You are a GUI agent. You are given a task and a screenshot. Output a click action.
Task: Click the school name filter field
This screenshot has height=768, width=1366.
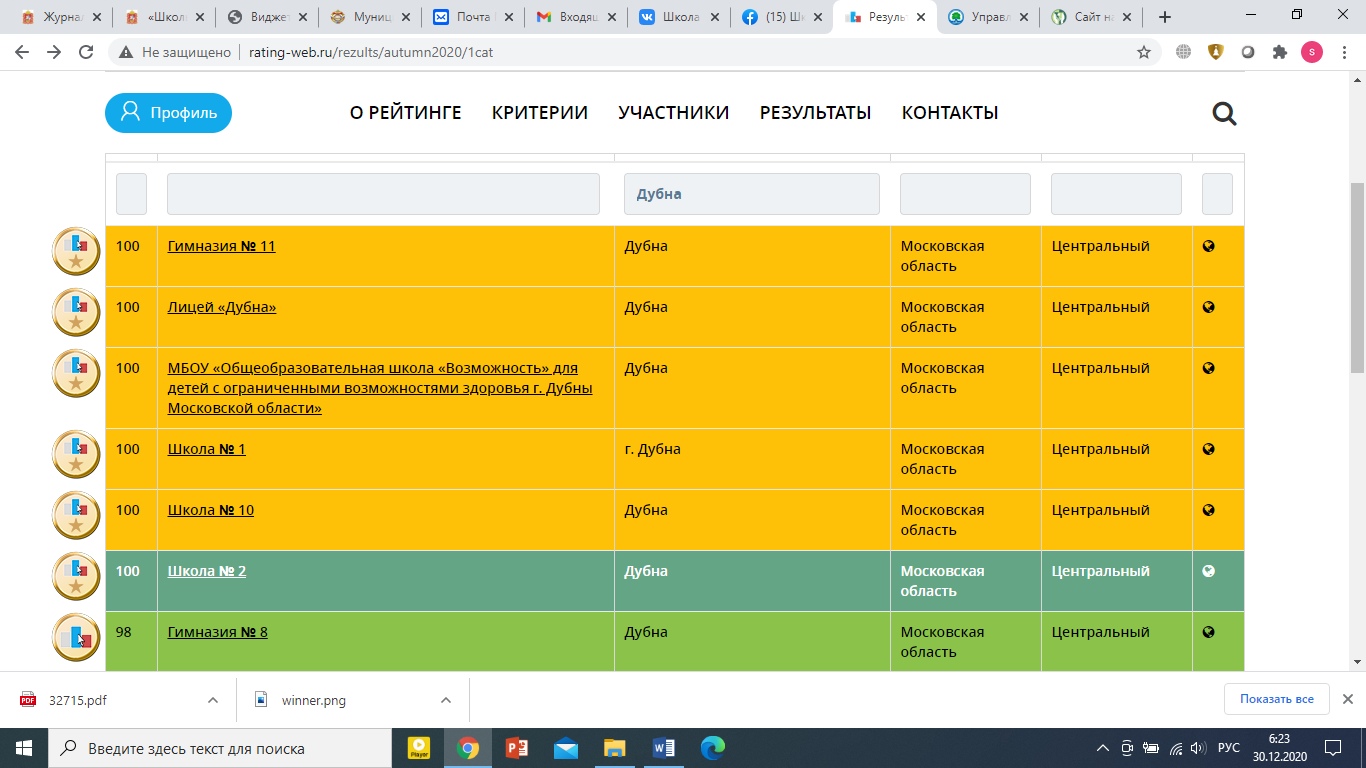tap(383, 194)
